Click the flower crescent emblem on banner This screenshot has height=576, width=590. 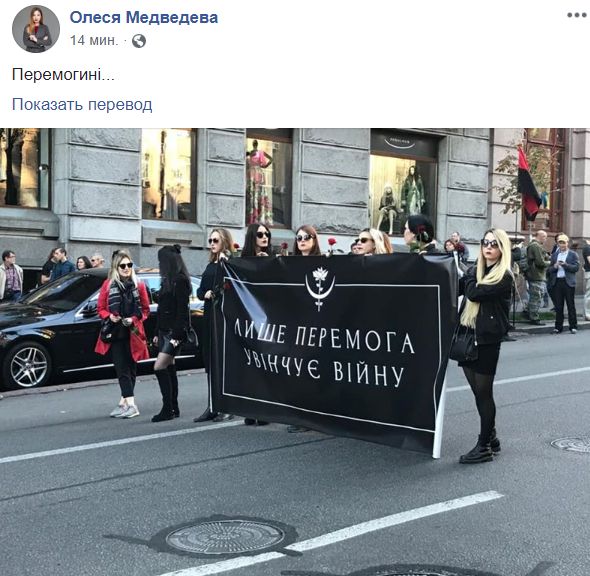tap(320, 288)
